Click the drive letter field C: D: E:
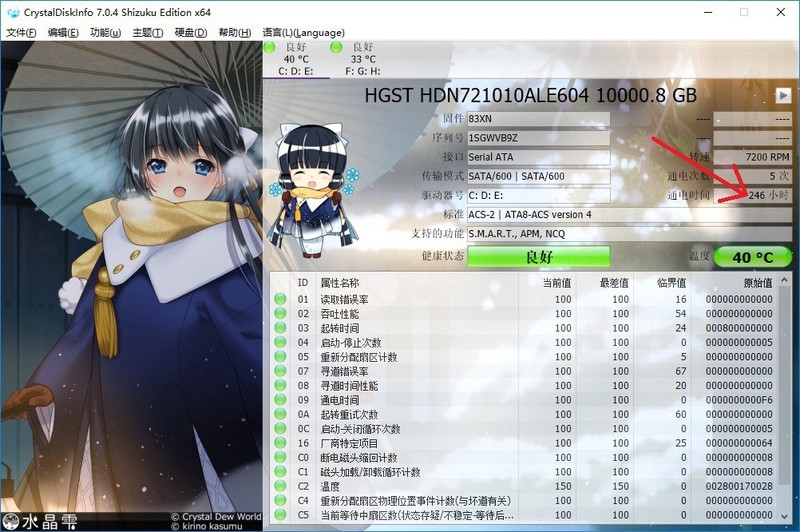 (539, 196)
